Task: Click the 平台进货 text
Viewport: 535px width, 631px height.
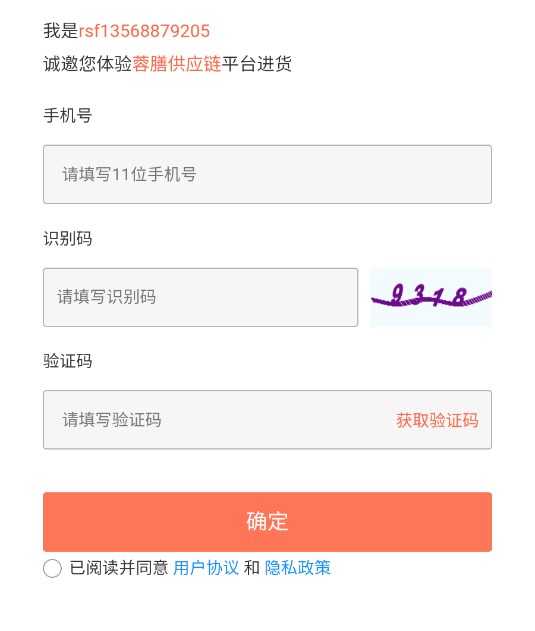Action: click(257, 64)
